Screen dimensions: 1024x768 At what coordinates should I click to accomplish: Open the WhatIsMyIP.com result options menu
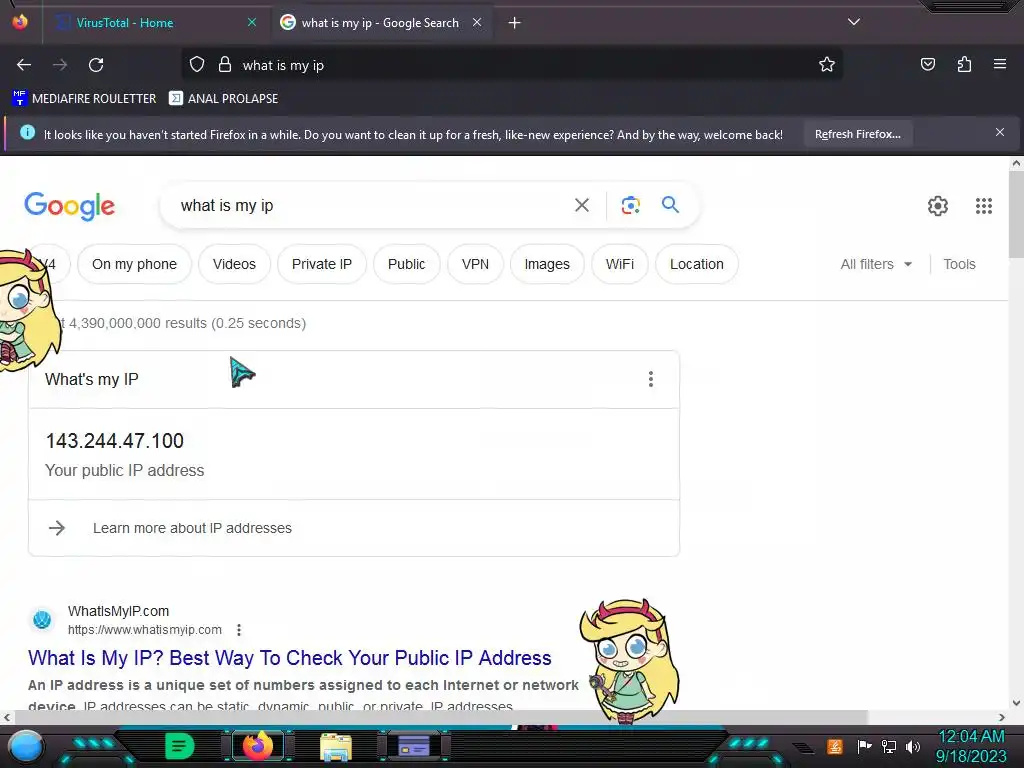tap(239, 630)
